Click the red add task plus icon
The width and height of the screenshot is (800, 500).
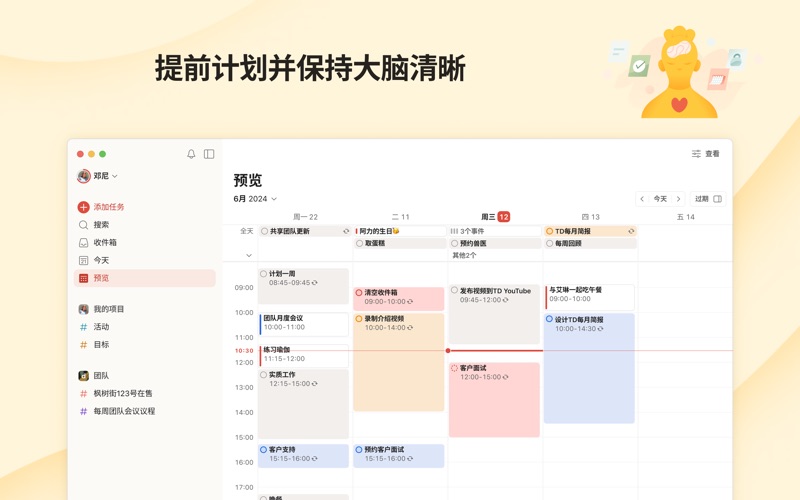83,207
